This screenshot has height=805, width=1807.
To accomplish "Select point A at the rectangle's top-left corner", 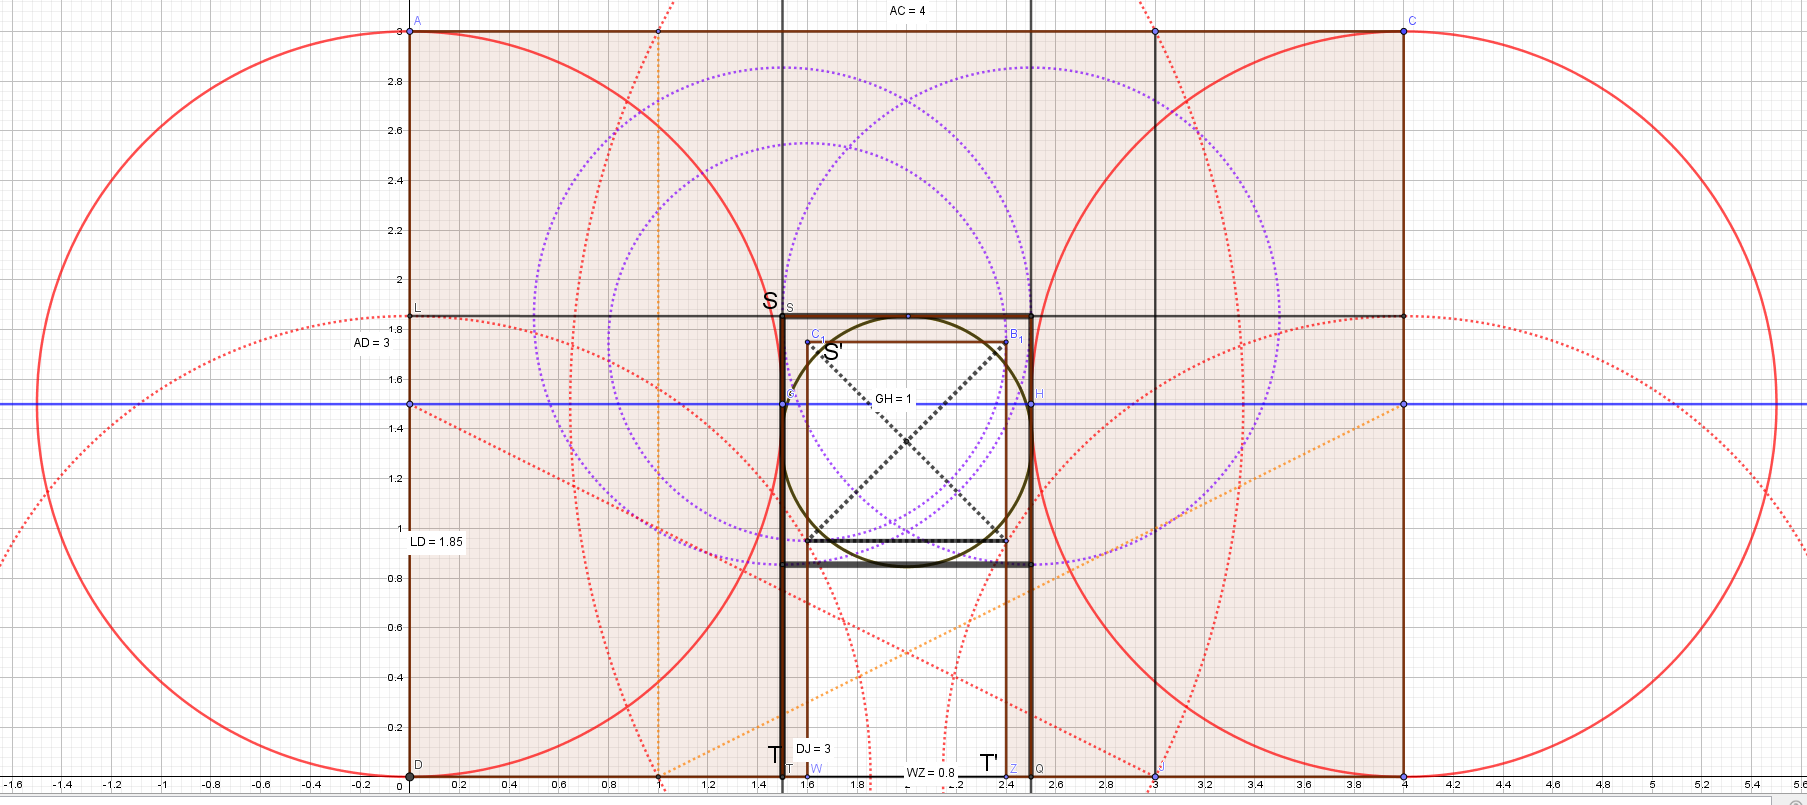I will coord(410,32).
